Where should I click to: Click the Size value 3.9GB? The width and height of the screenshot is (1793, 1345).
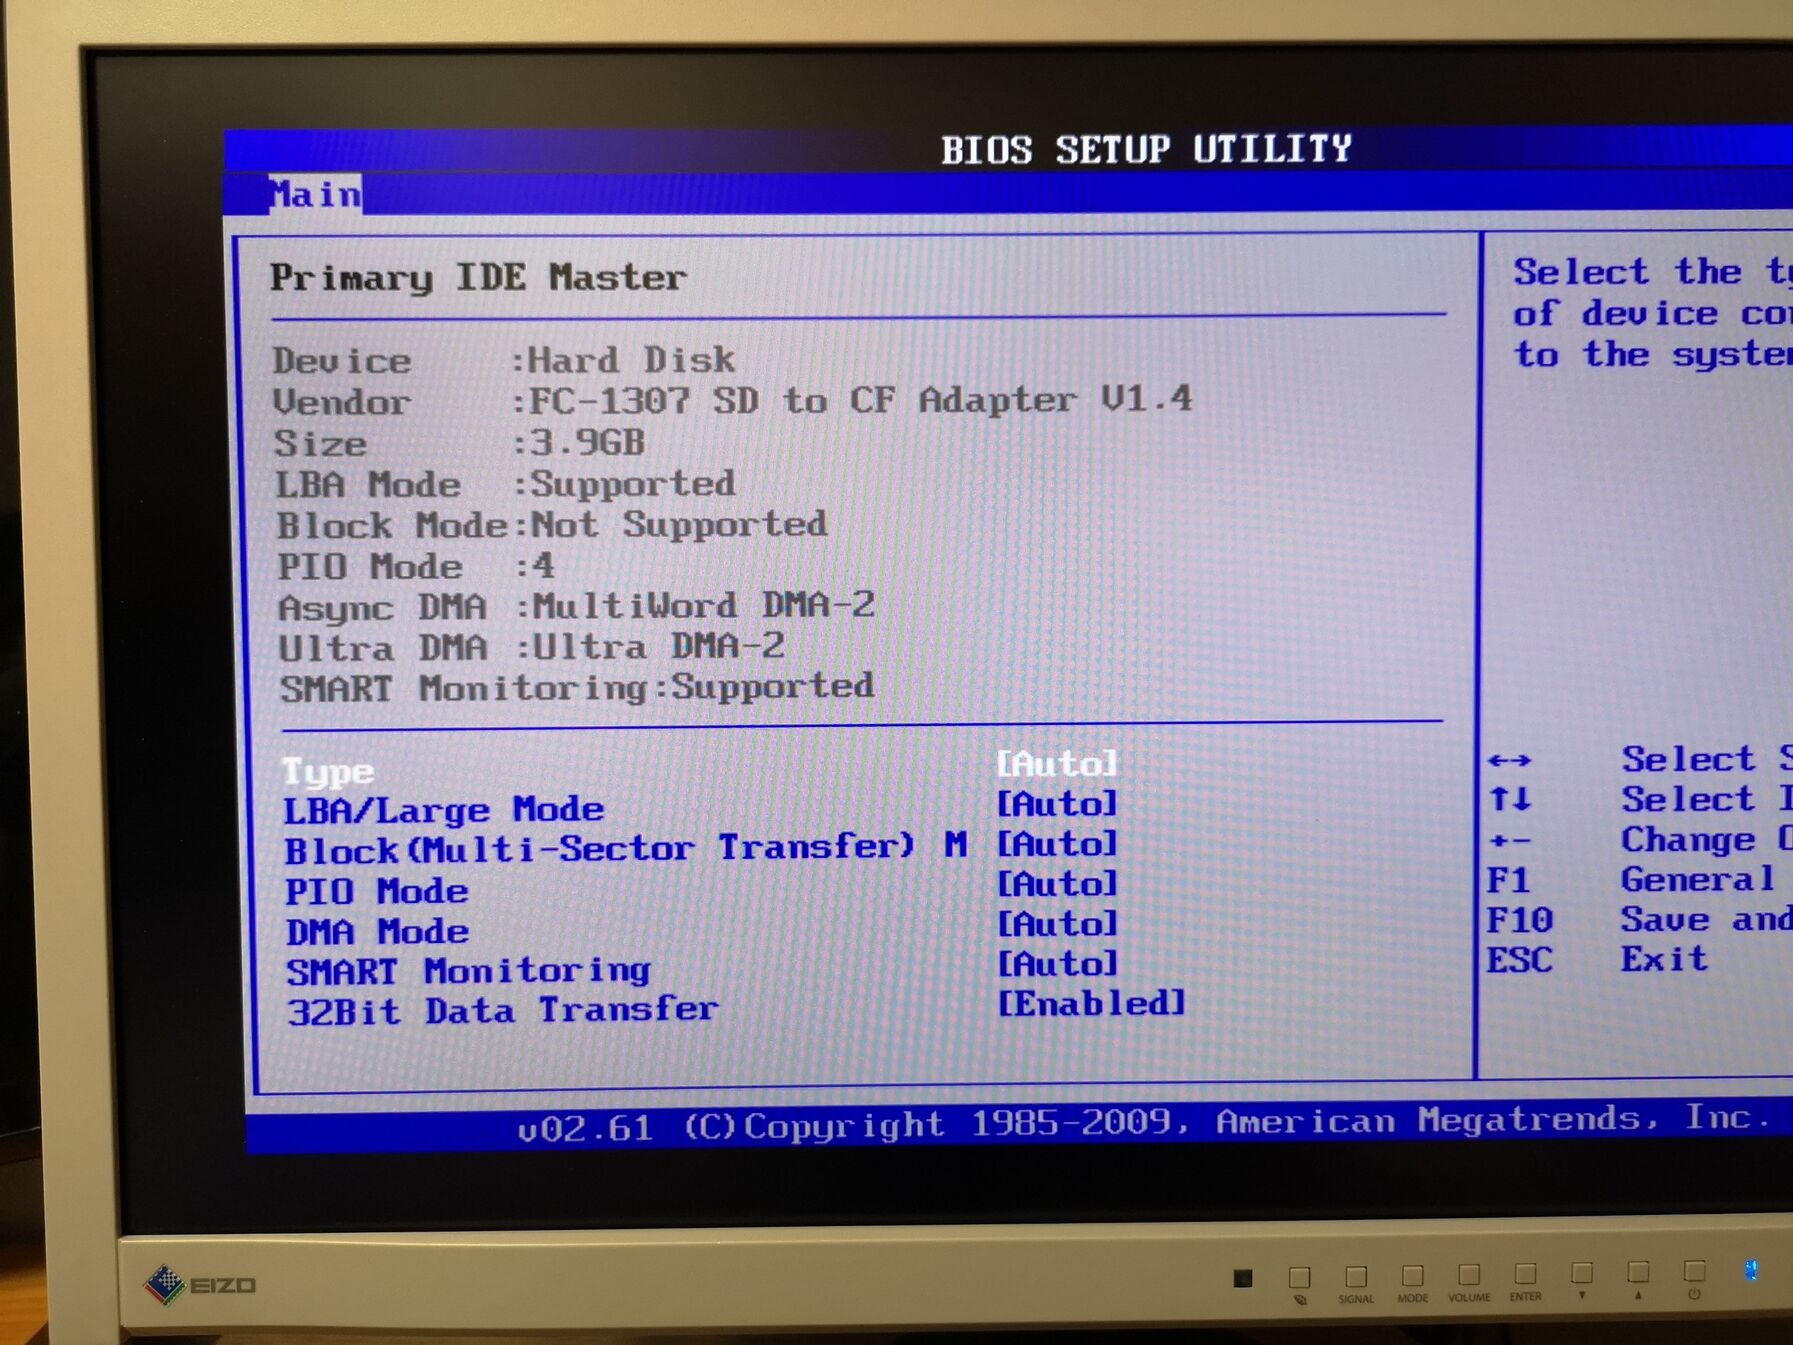586,442
